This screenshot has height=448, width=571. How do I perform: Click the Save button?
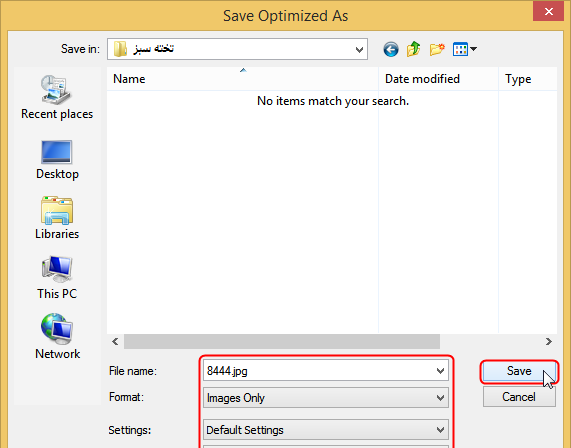click(x=519, y=371)
